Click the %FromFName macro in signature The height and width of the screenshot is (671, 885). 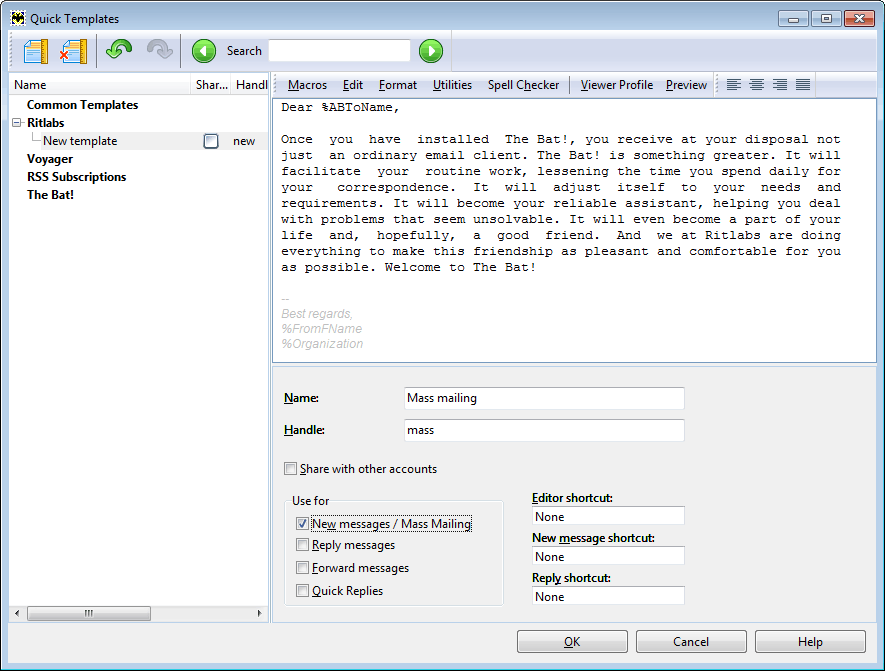(x=322, y=328)
